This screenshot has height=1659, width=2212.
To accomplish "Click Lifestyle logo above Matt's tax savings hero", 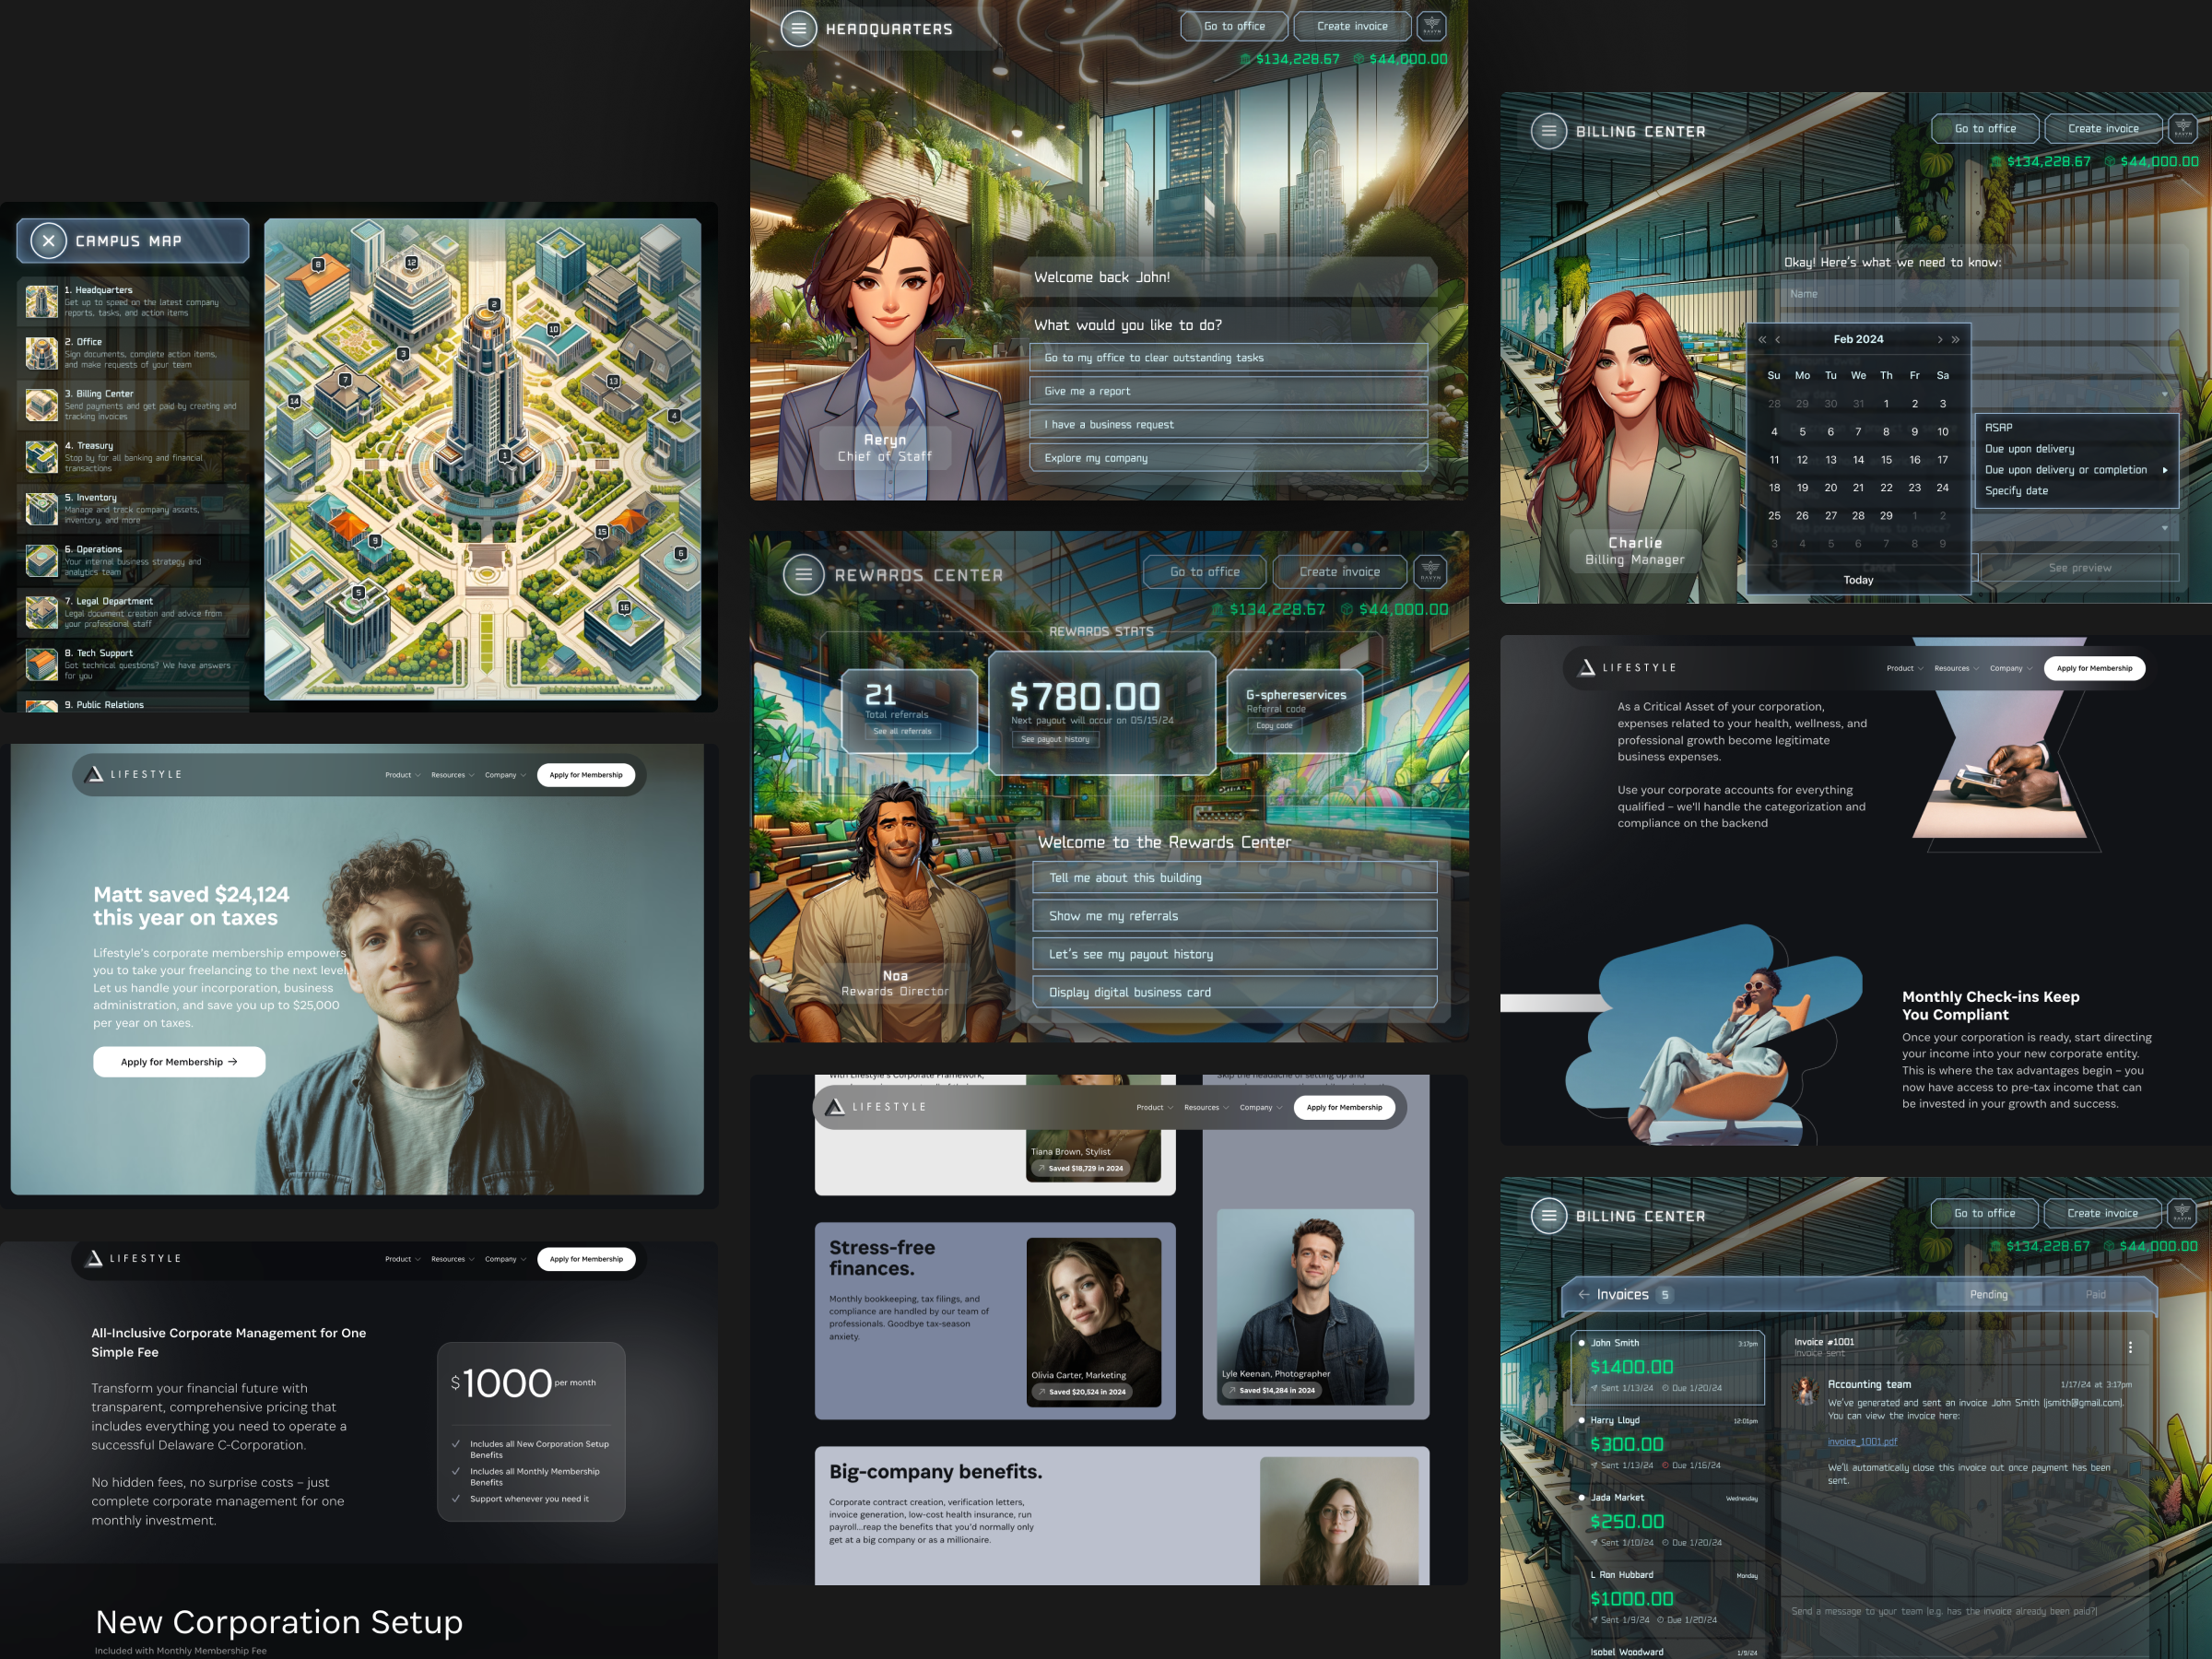I will tap(134, 774).
